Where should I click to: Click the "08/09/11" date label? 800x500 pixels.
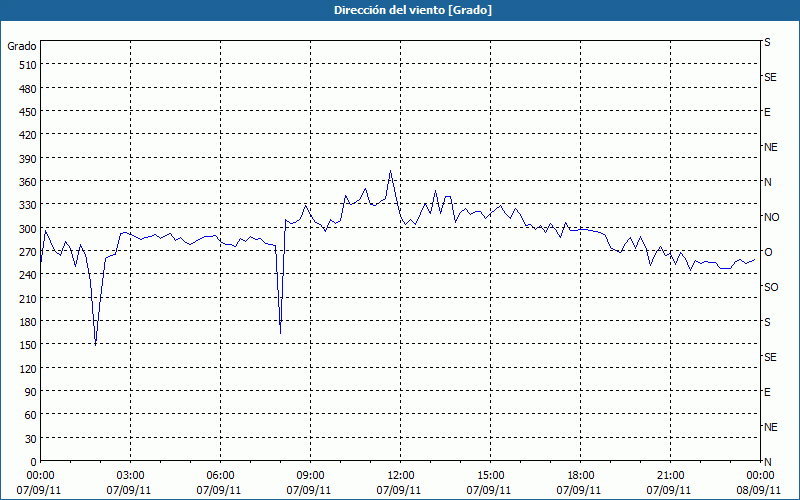coord(759,490)
